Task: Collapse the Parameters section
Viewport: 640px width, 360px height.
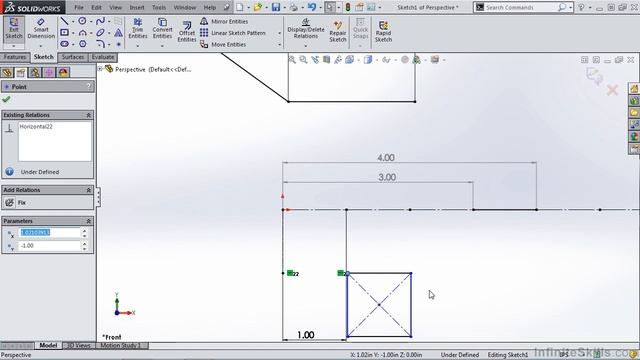Action: [x=89, y=221]
